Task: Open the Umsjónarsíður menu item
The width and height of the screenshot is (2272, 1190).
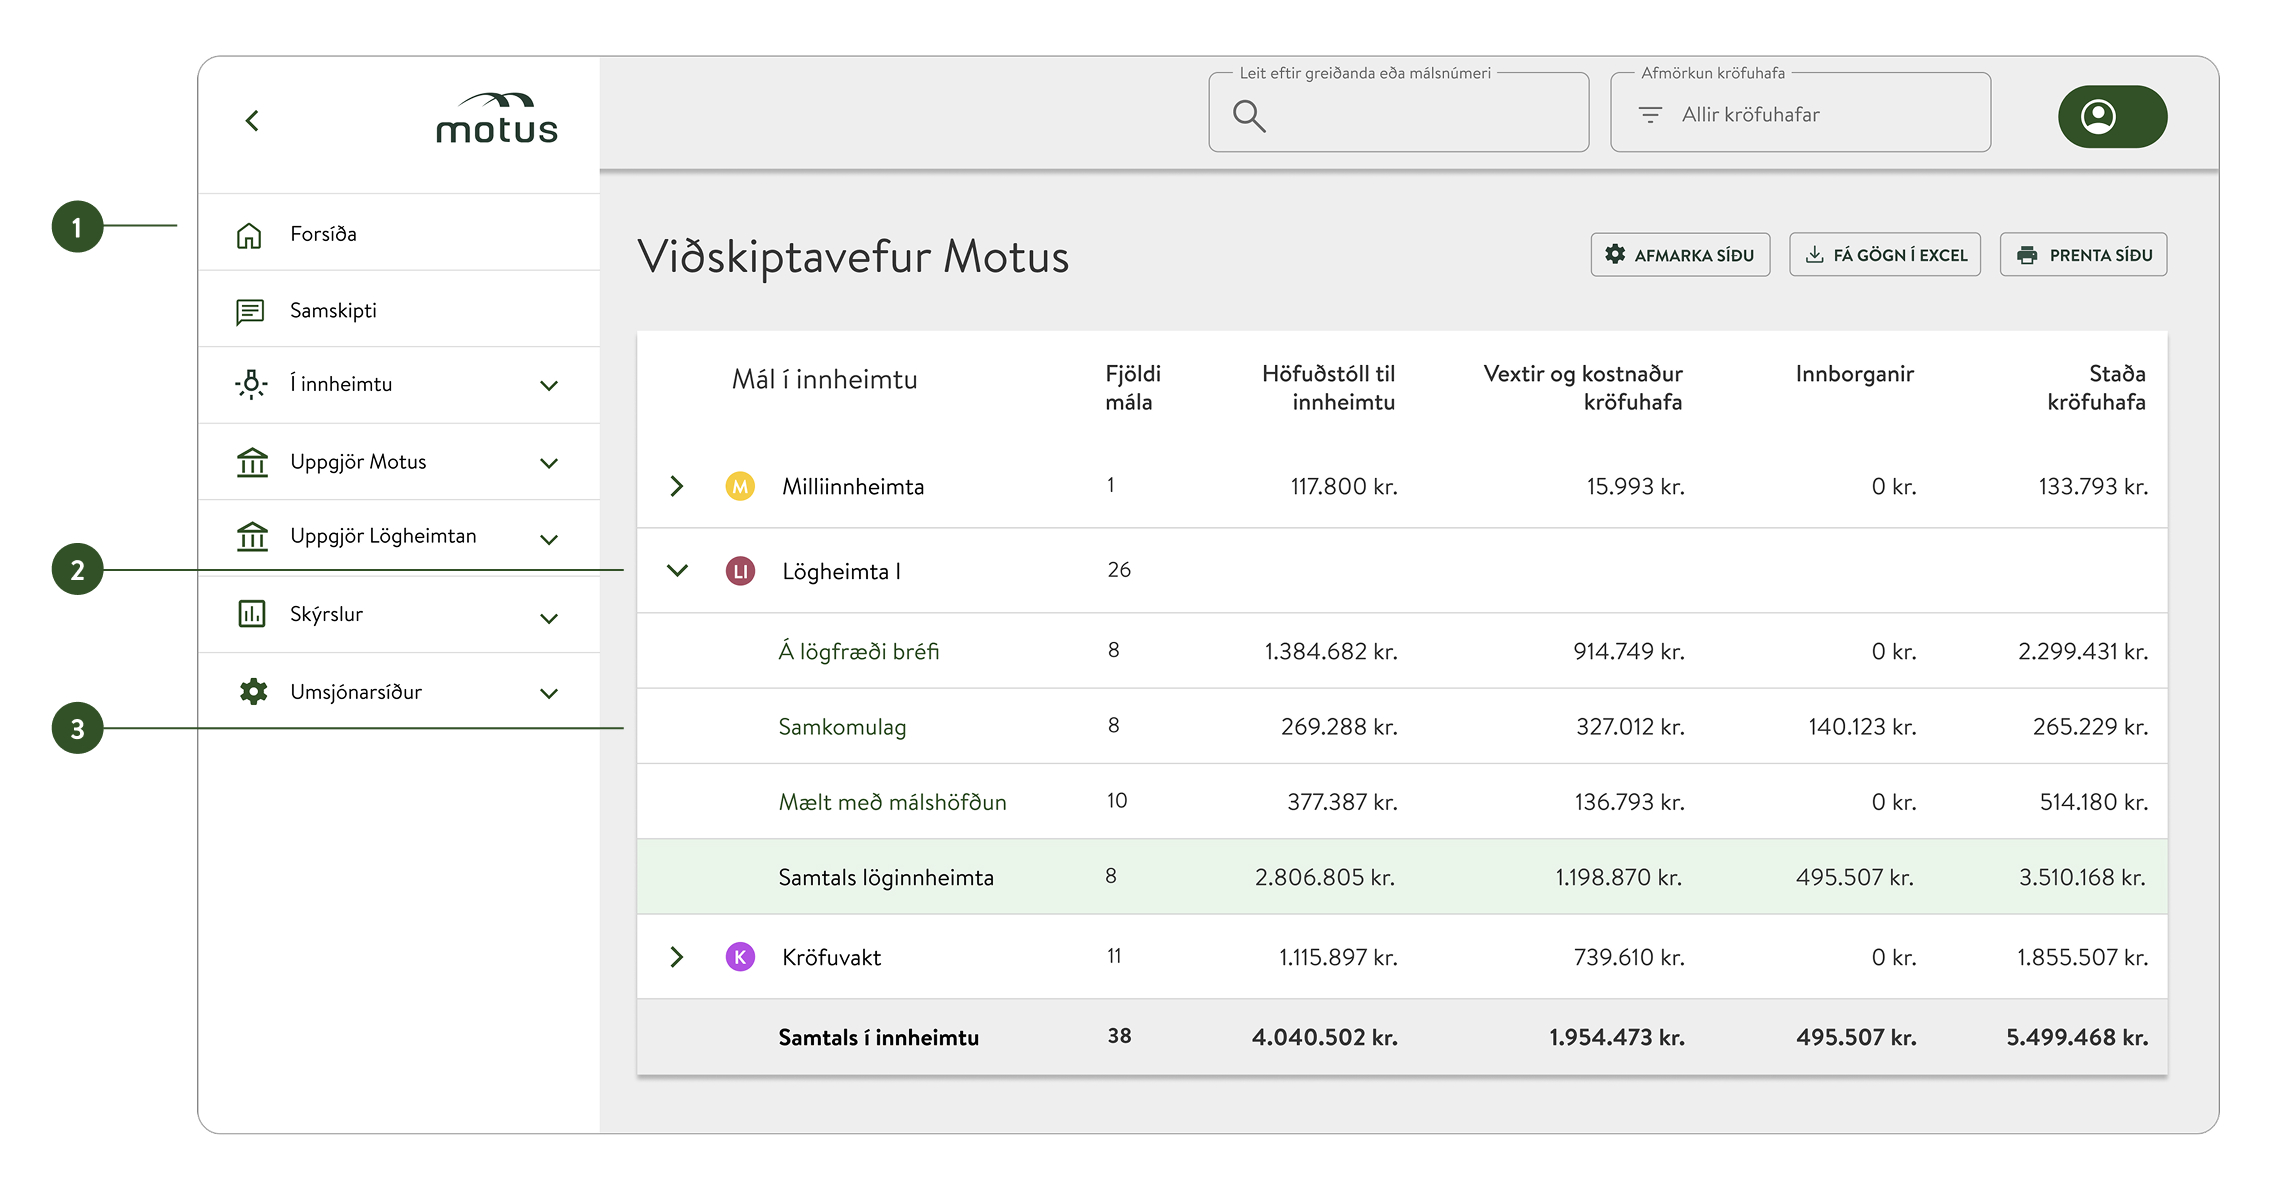Action: [x=355, y=690]
